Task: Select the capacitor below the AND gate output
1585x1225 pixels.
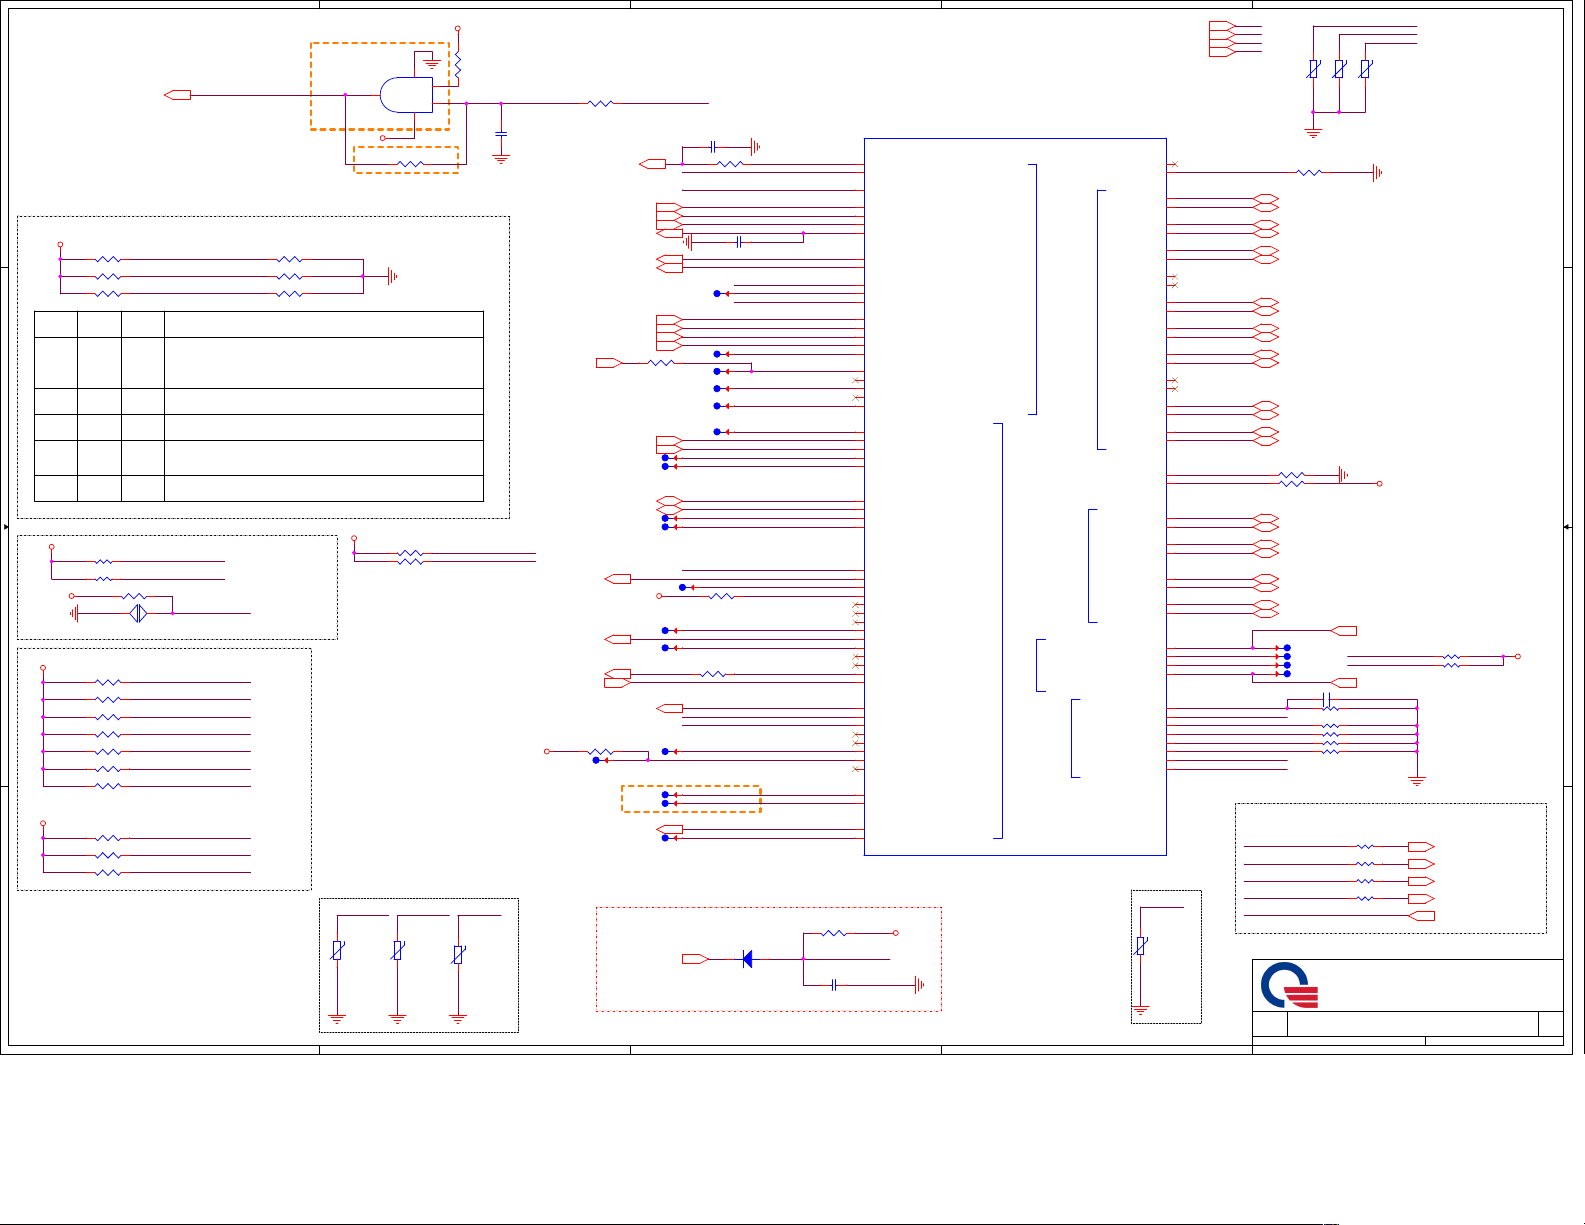Action: [501, 133]
